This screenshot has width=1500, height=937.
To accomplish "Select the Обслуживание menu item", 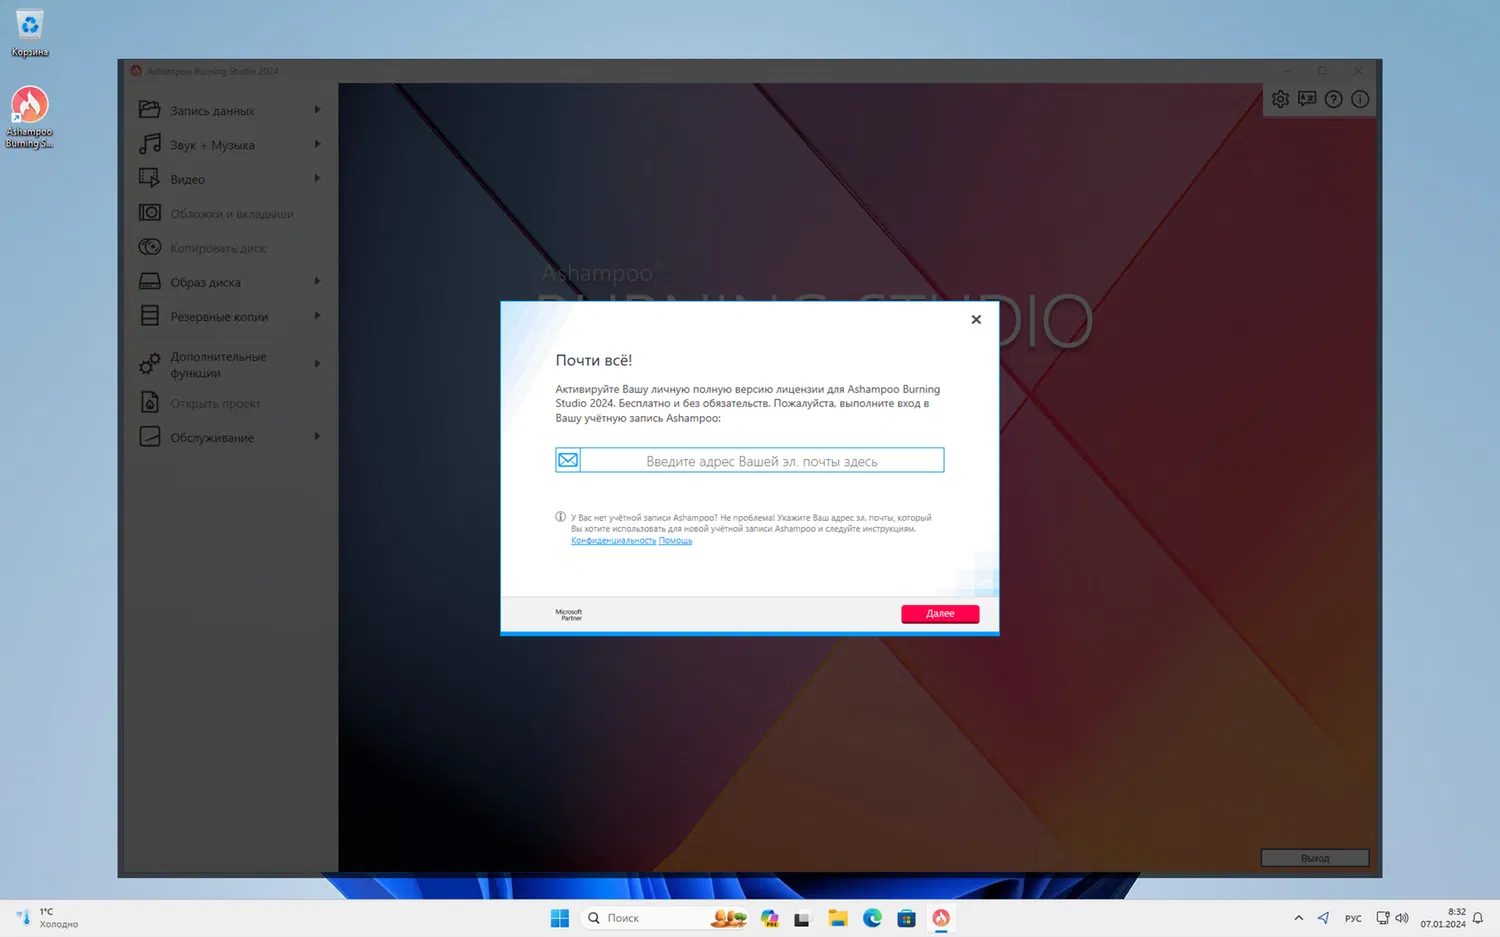I will pyautogui.click(x=231, y=437).
